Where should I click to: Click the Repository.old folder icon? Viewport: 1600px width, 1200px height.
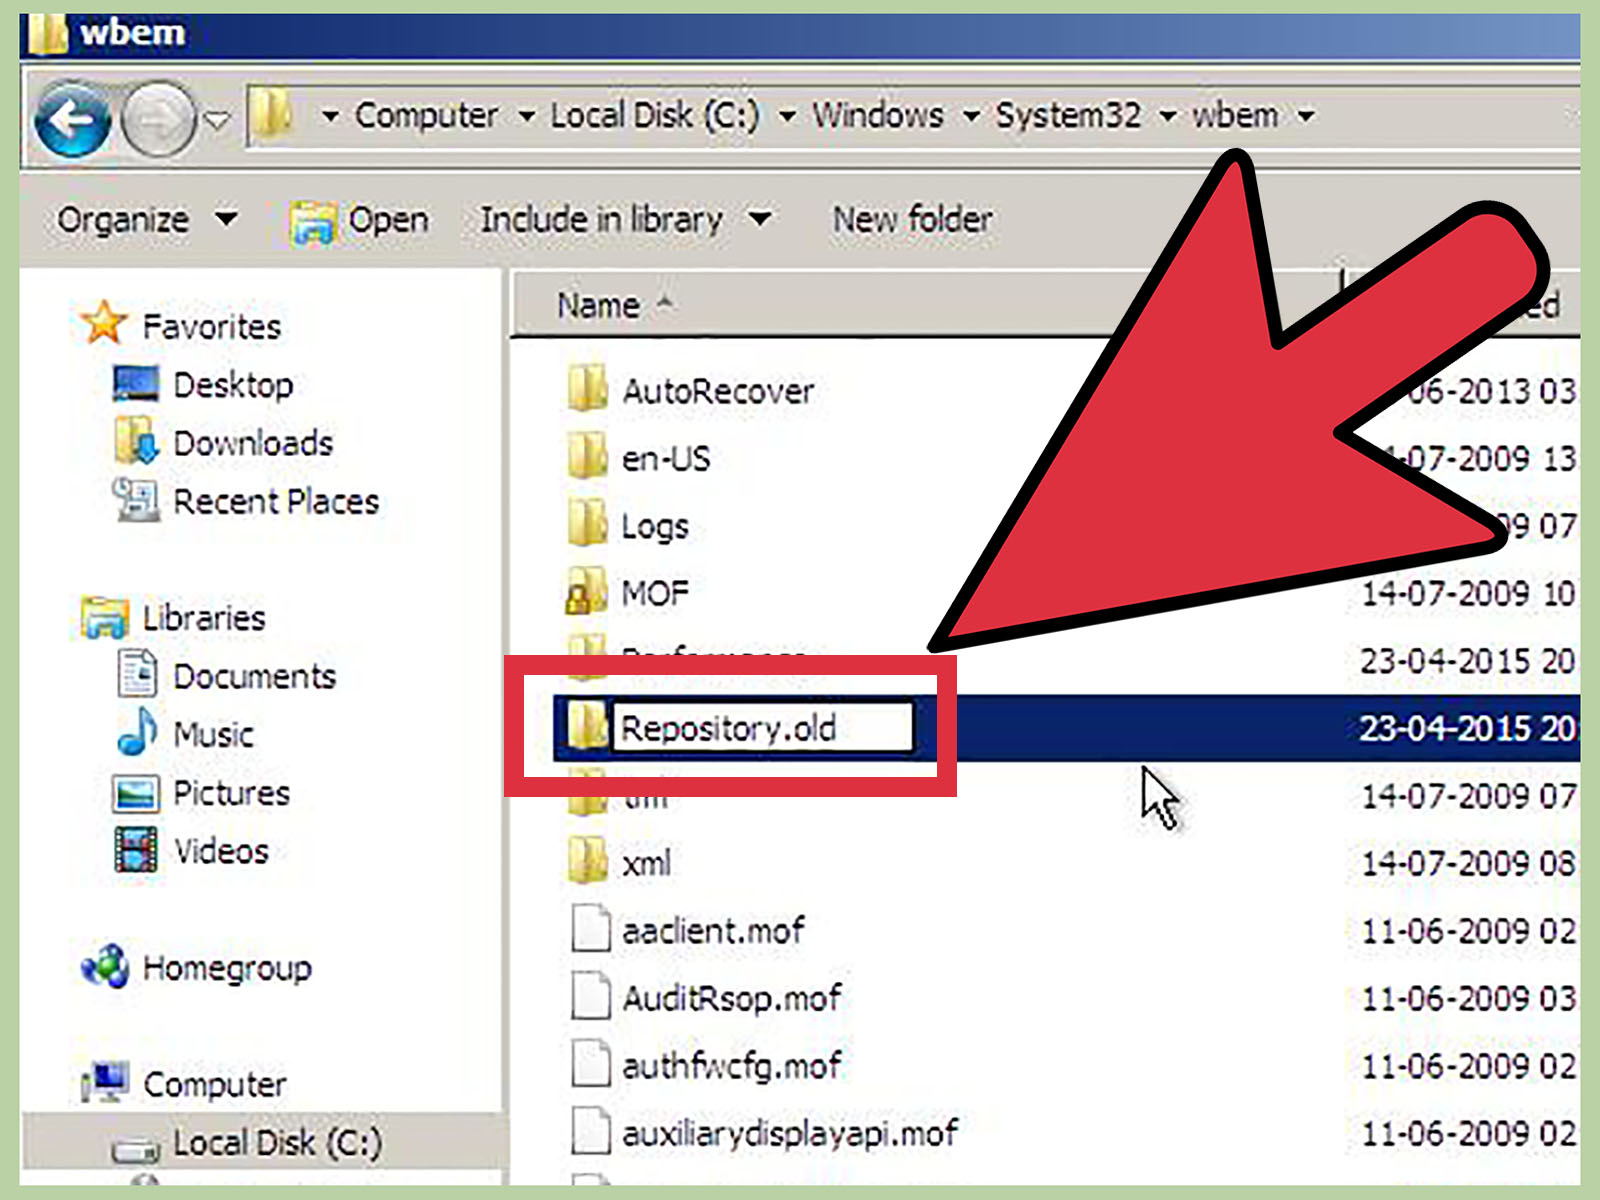(x=587, y=725)
